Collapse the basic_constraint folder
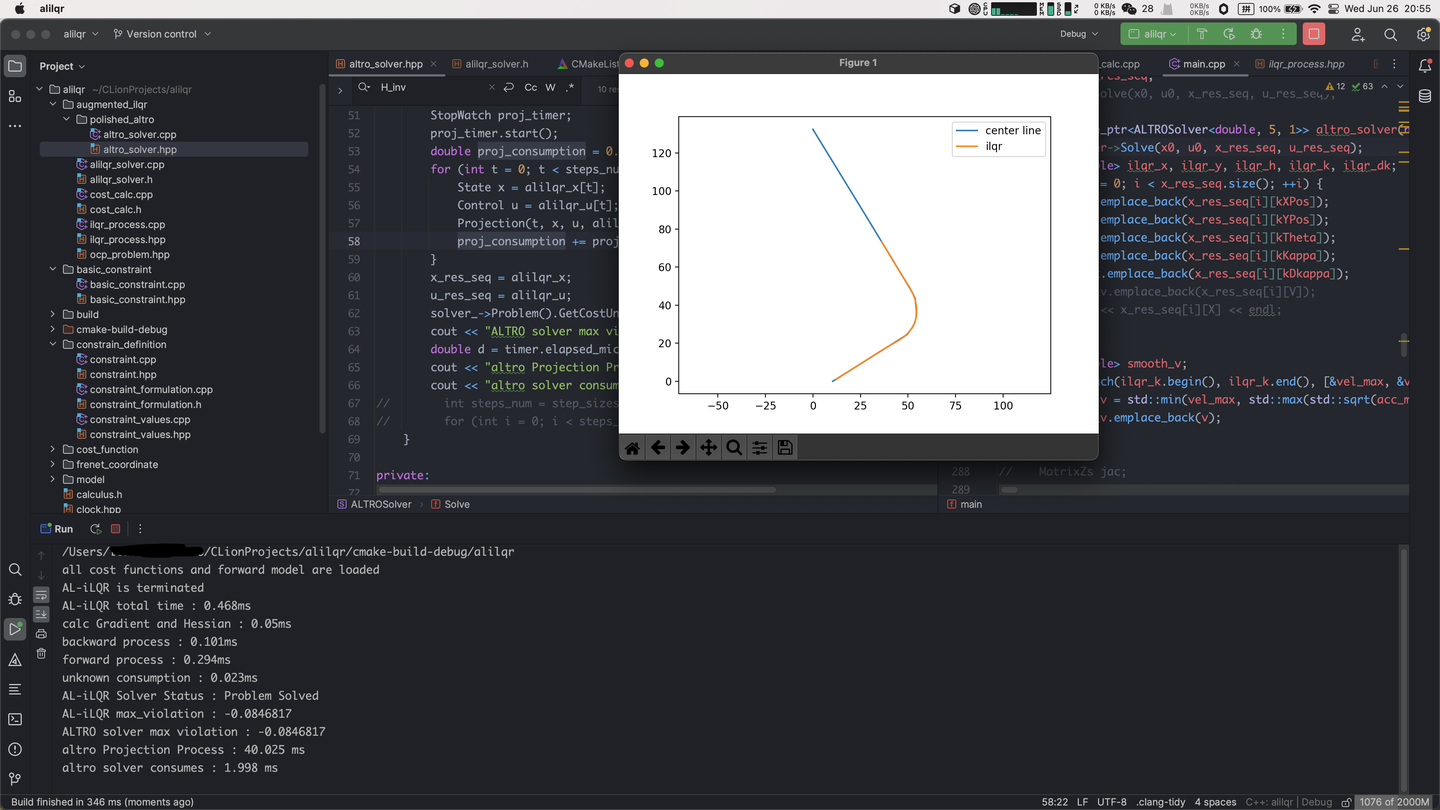 [x=53, y=270]
